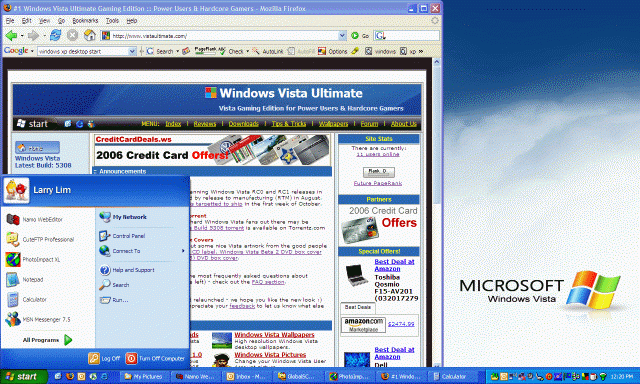640x384 pixels.
Task: Click the page vertical scrollbar
Action: pos(436,212)
